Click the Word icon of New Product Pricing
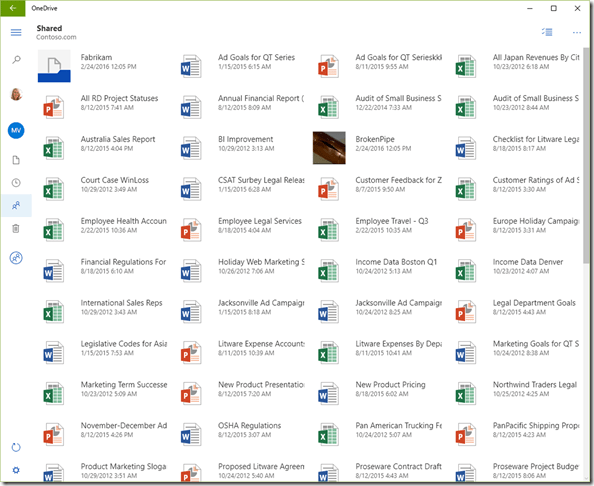The image size is (594, 486). (328, 393)
